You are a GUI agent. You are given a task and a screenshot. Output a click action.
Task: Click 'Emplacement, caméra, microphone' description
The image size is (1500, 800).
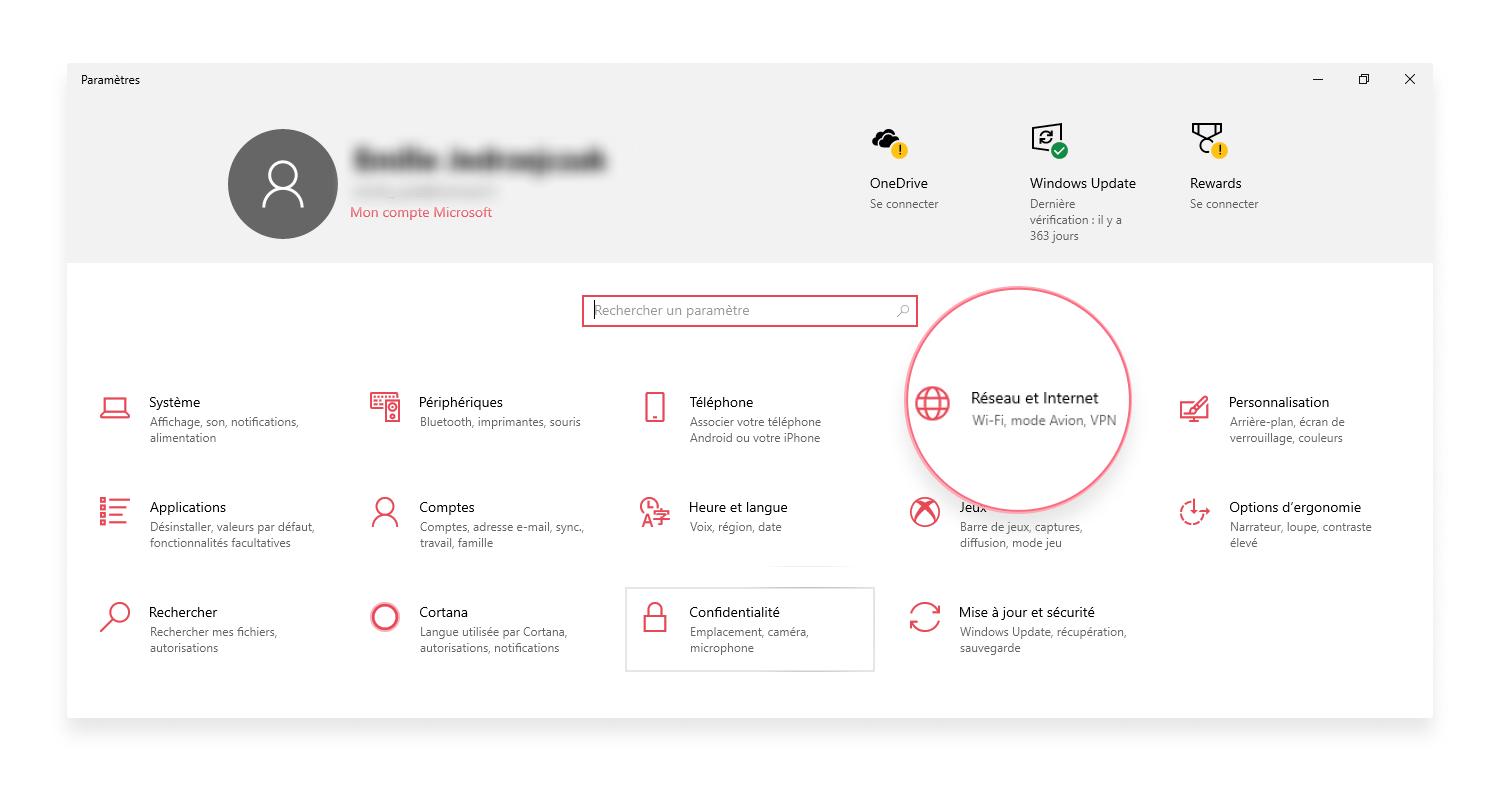749,640
